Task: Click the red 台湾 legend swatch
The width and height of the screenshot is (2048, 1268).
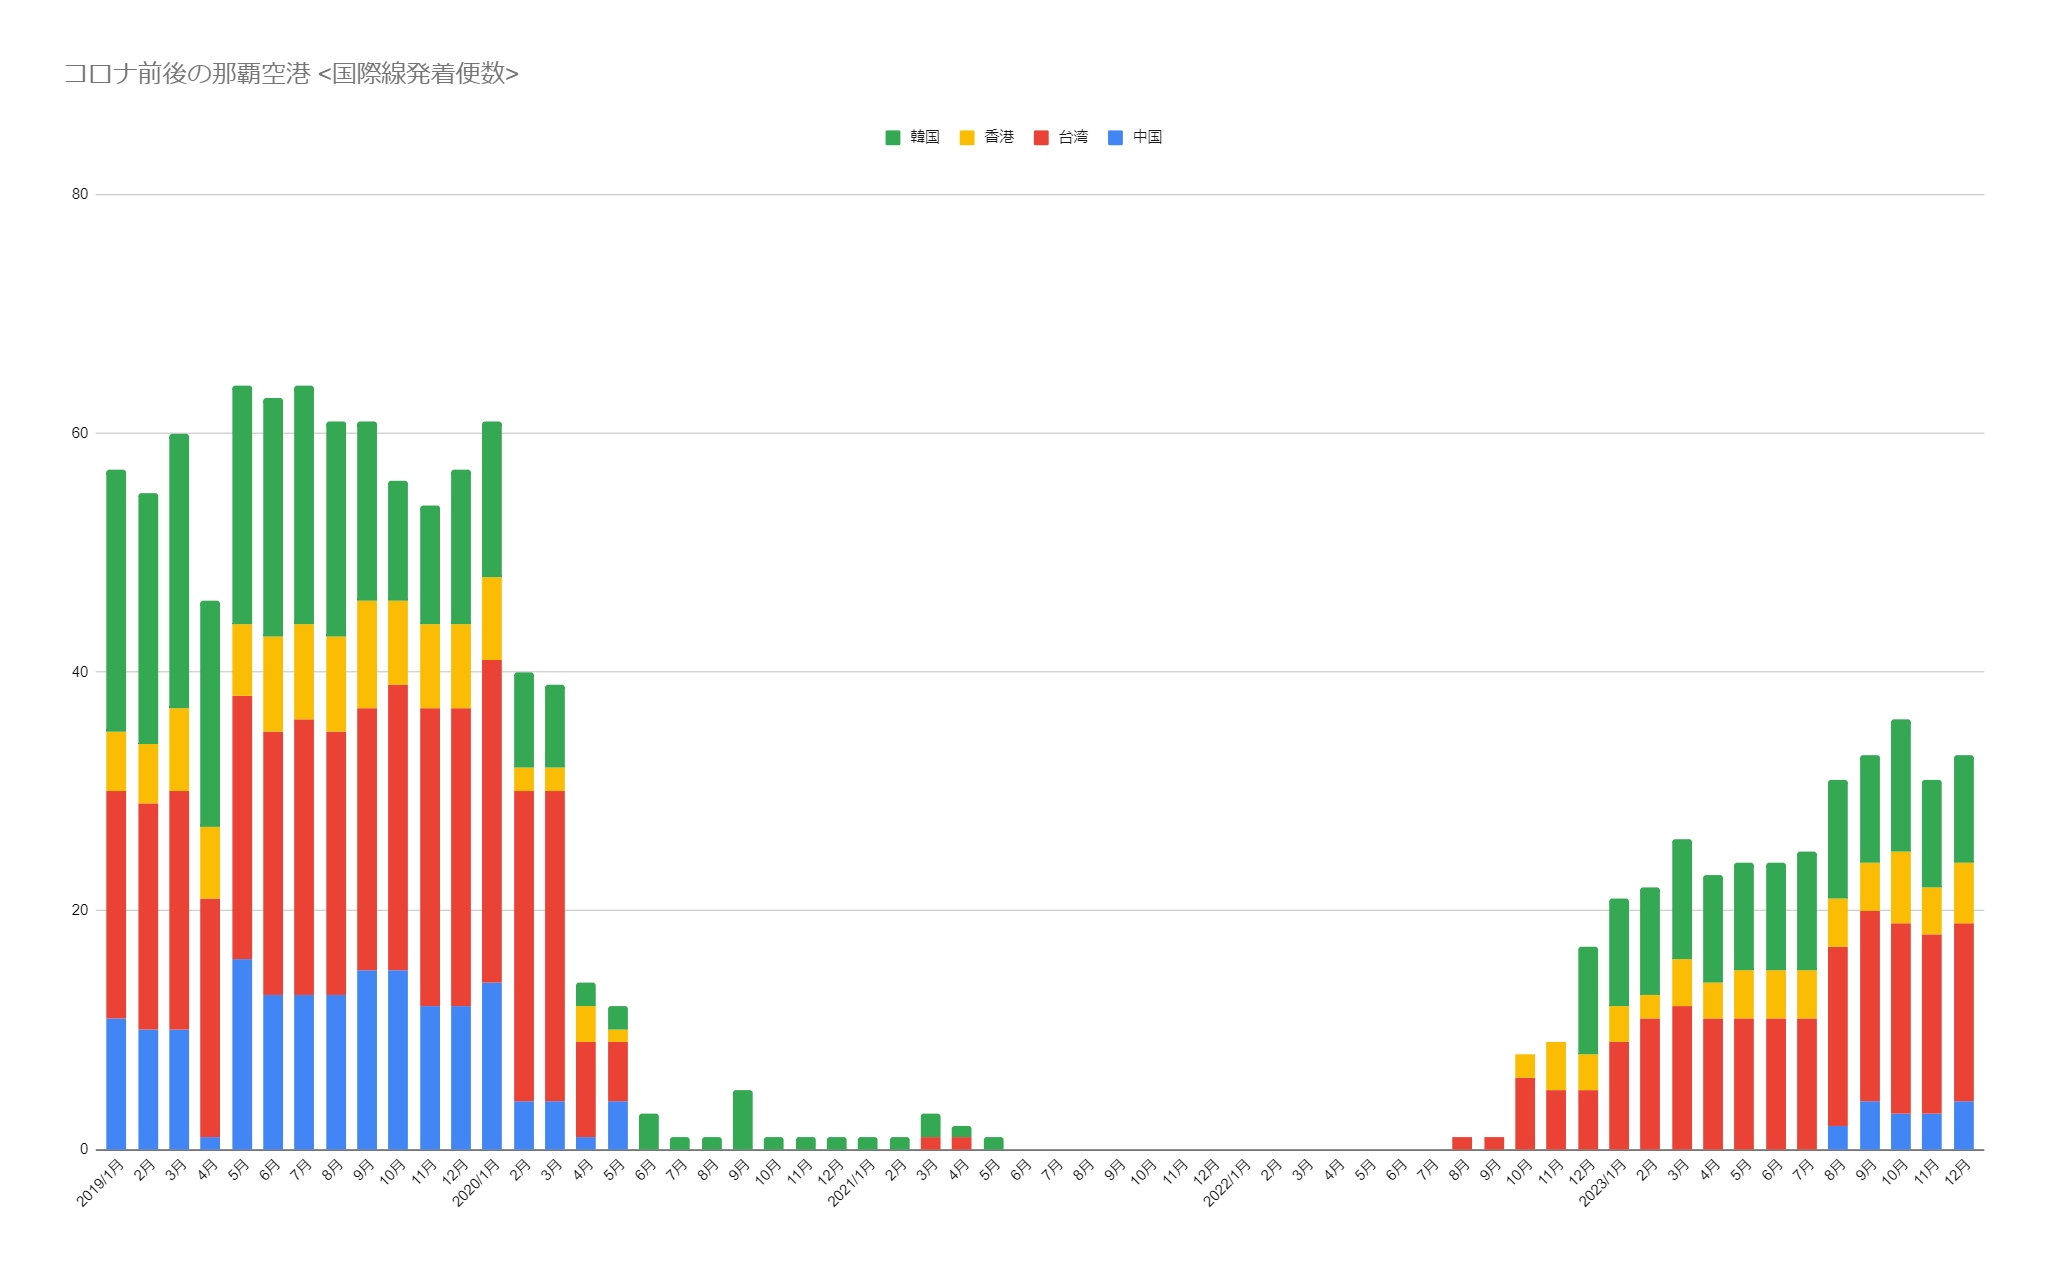Action: point(1041,138)
